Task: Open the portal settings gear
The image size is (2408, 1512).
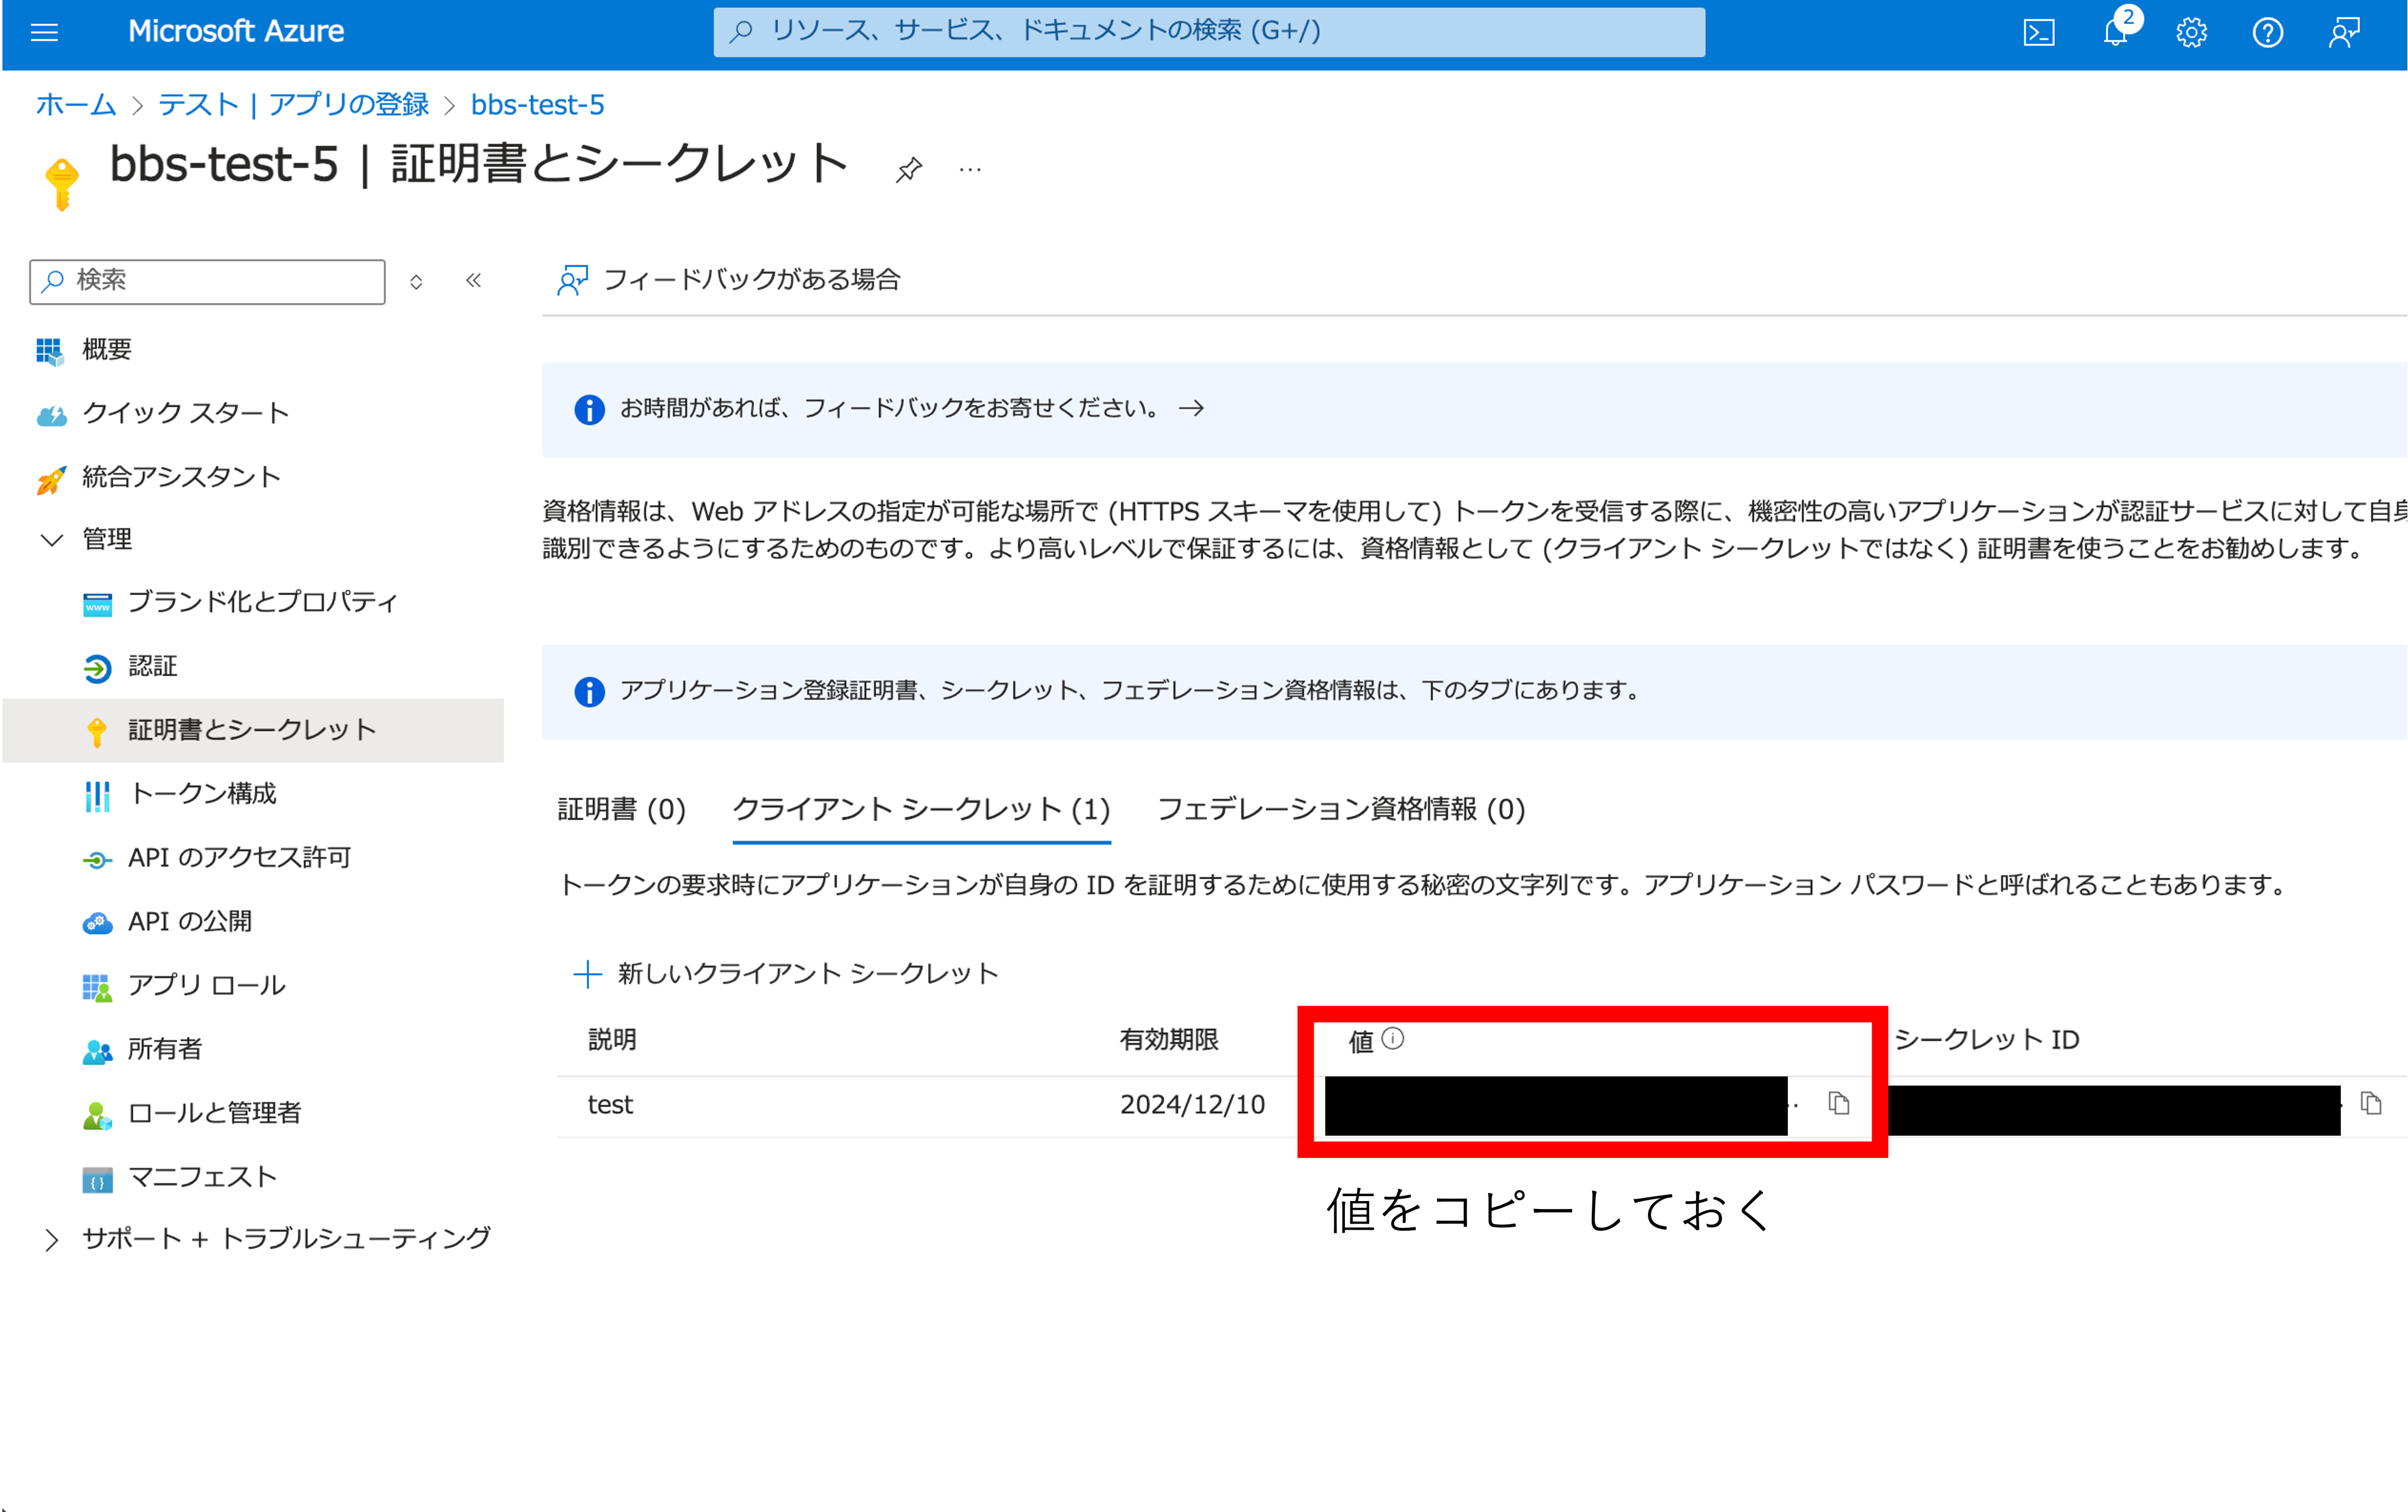Action: tap(2191, 33)
